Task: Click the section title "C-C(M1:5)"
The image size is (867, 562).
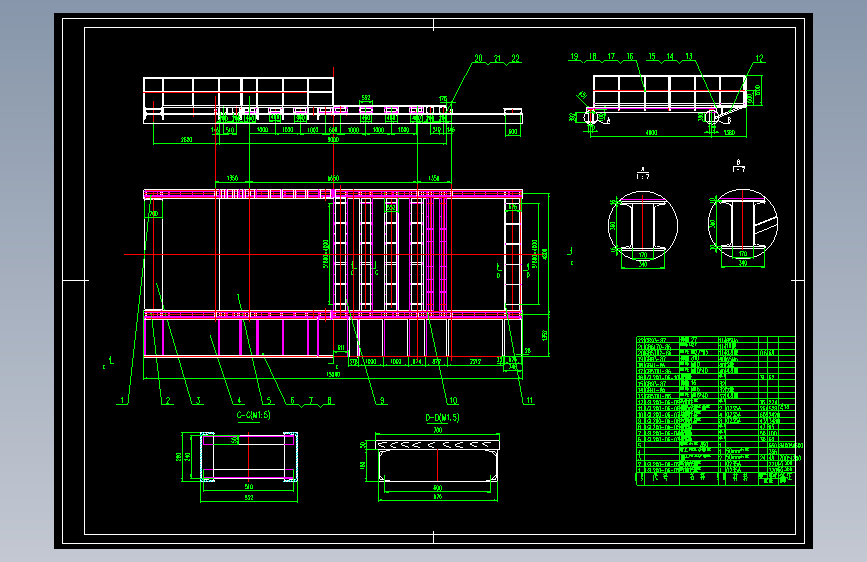Action: pyautogui.click(x=253, y=415)
